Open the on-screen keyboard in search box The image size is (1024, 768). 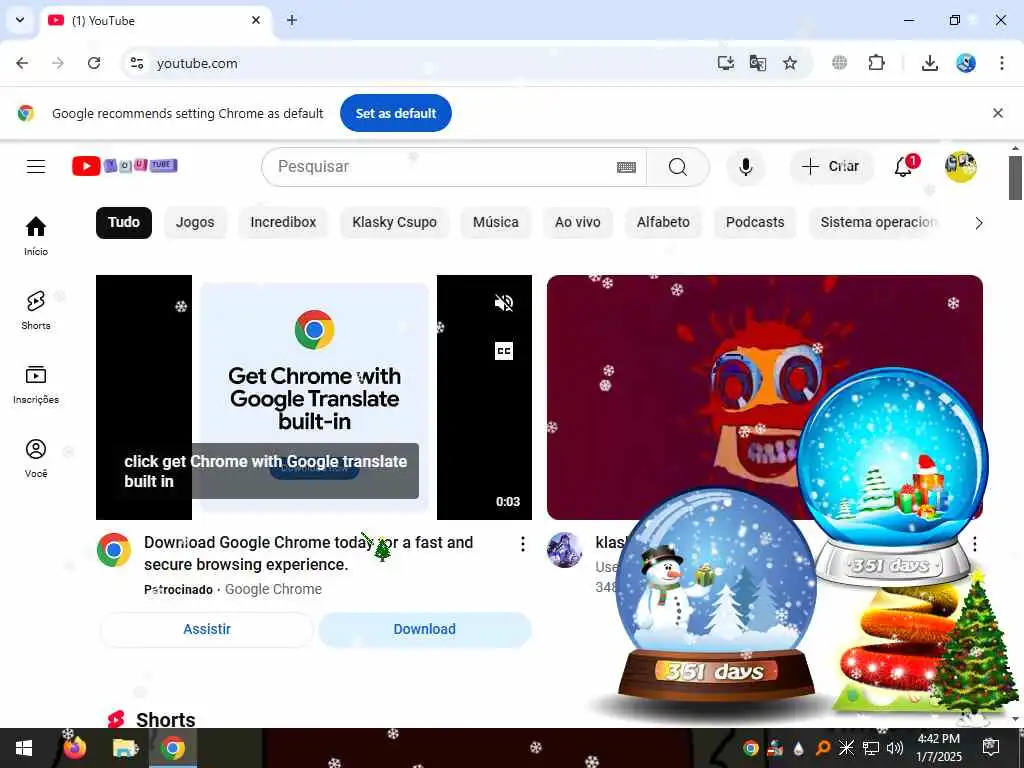pos(626,167)
